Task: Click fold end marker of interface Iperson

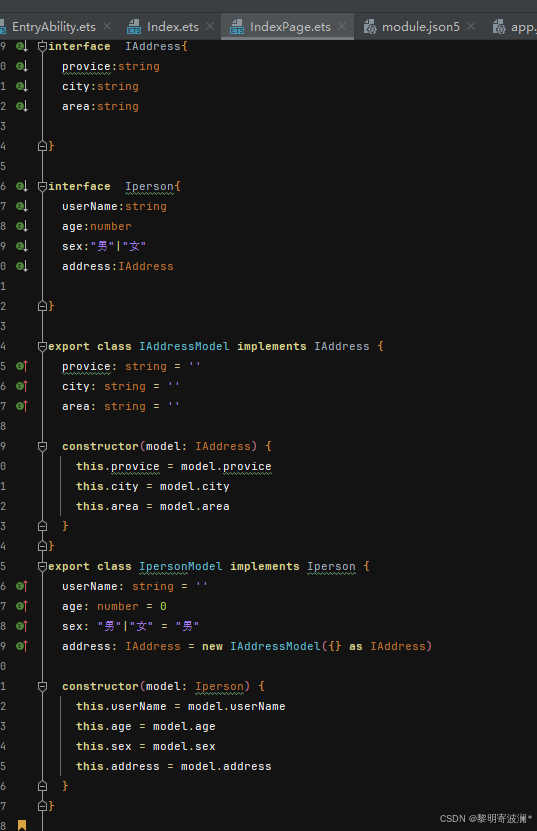Action: point(42,306)
